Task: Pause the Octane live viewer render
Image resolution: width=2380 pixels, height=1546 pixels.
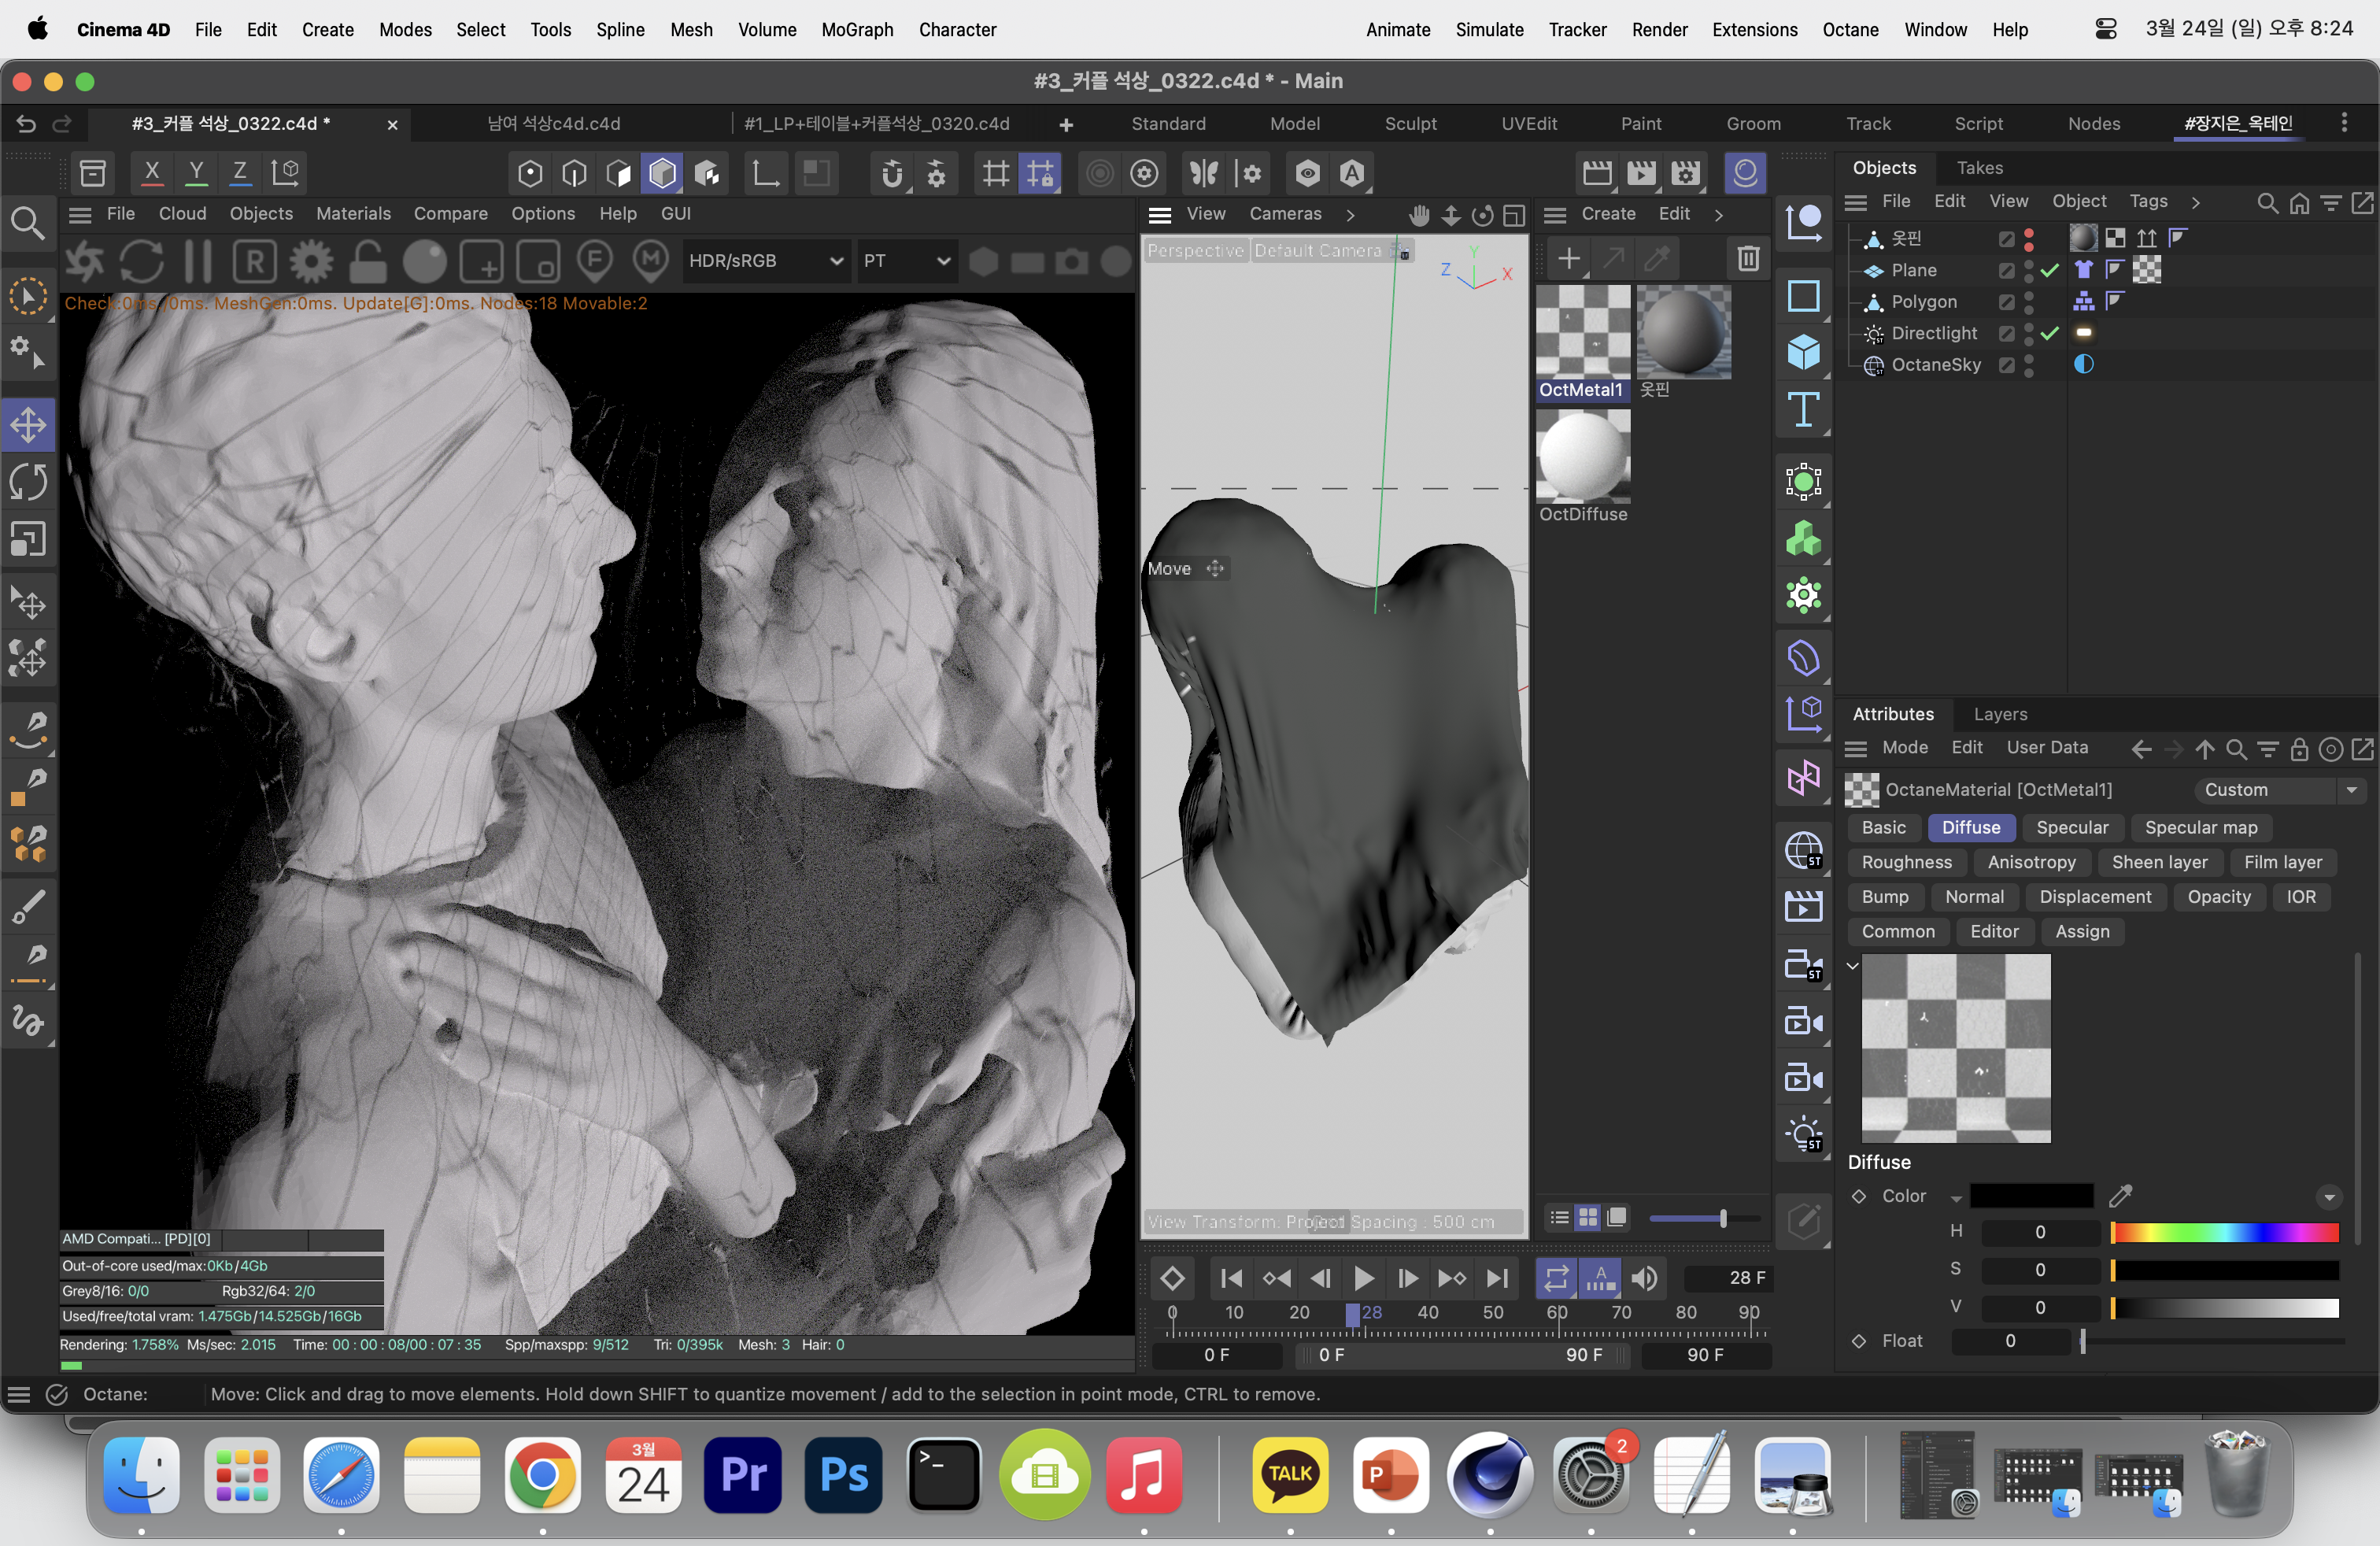Action: (x=198, y=261)
